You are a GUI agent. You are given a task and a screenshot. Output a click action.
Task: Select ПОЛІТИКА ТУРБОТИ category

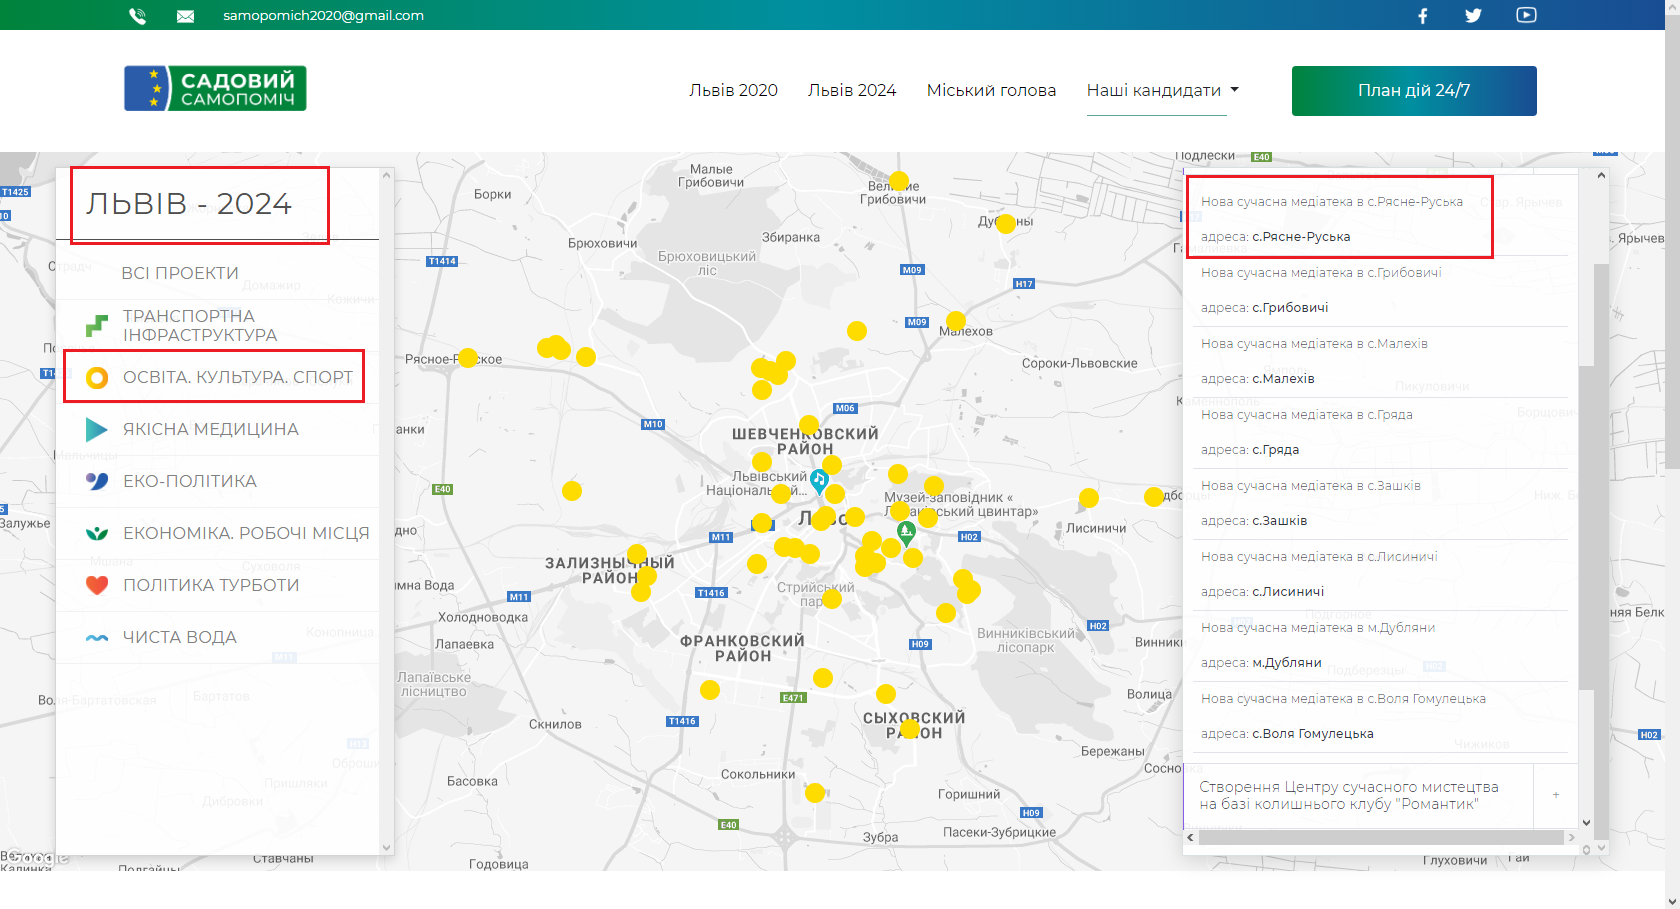pyautogui.click(x=211, y=585)
